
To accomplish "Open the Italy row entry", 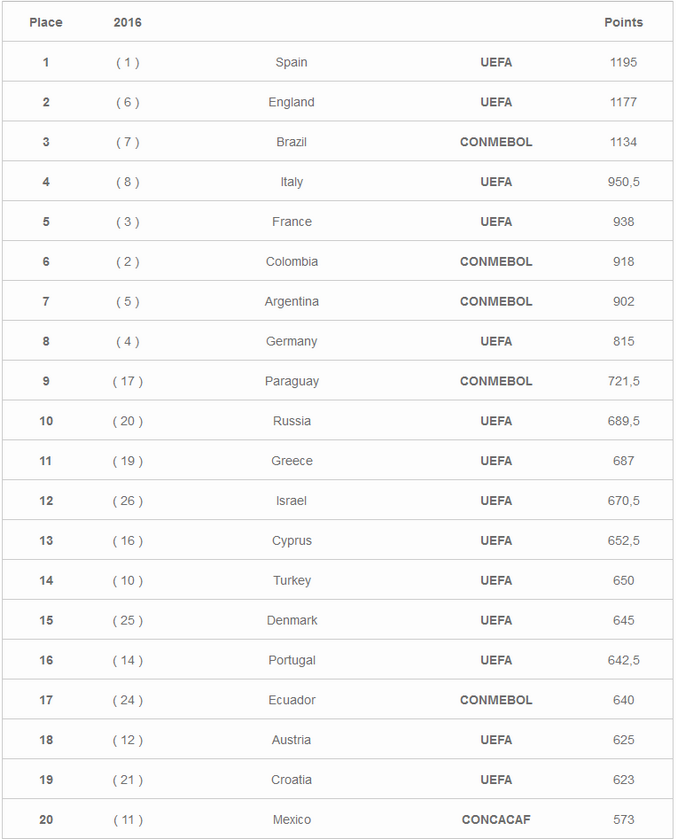I will (x=291, y=182).
